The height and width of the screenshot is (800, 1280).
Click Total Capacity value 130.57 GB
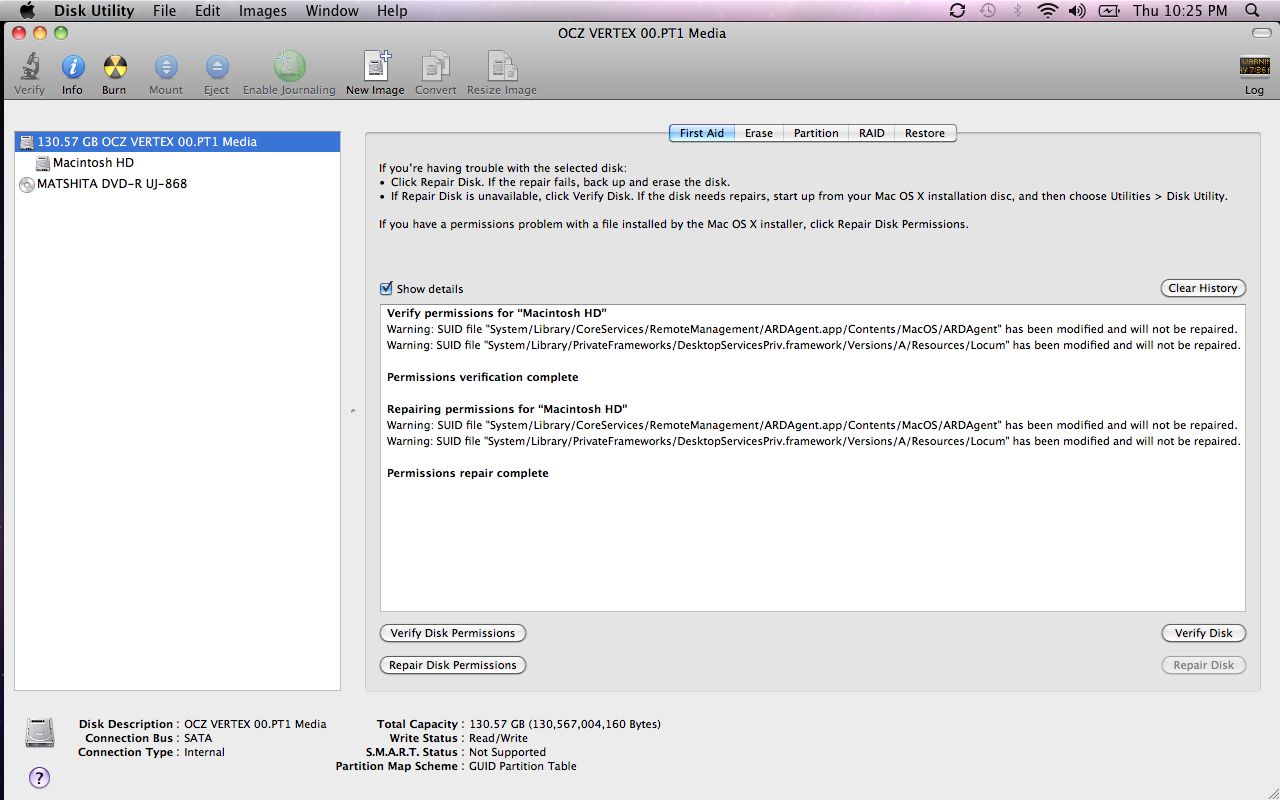click(565, 724)
